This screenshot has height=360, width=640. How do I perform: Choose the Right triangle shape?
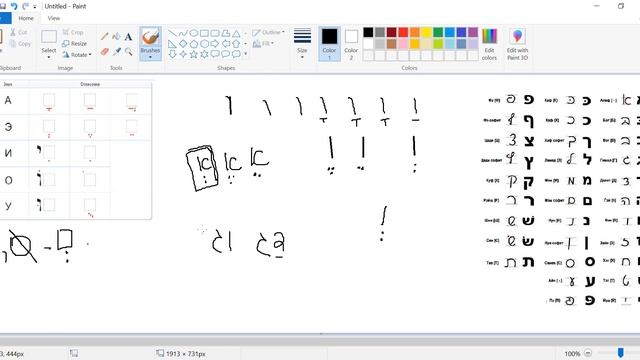tap(173, 44)
